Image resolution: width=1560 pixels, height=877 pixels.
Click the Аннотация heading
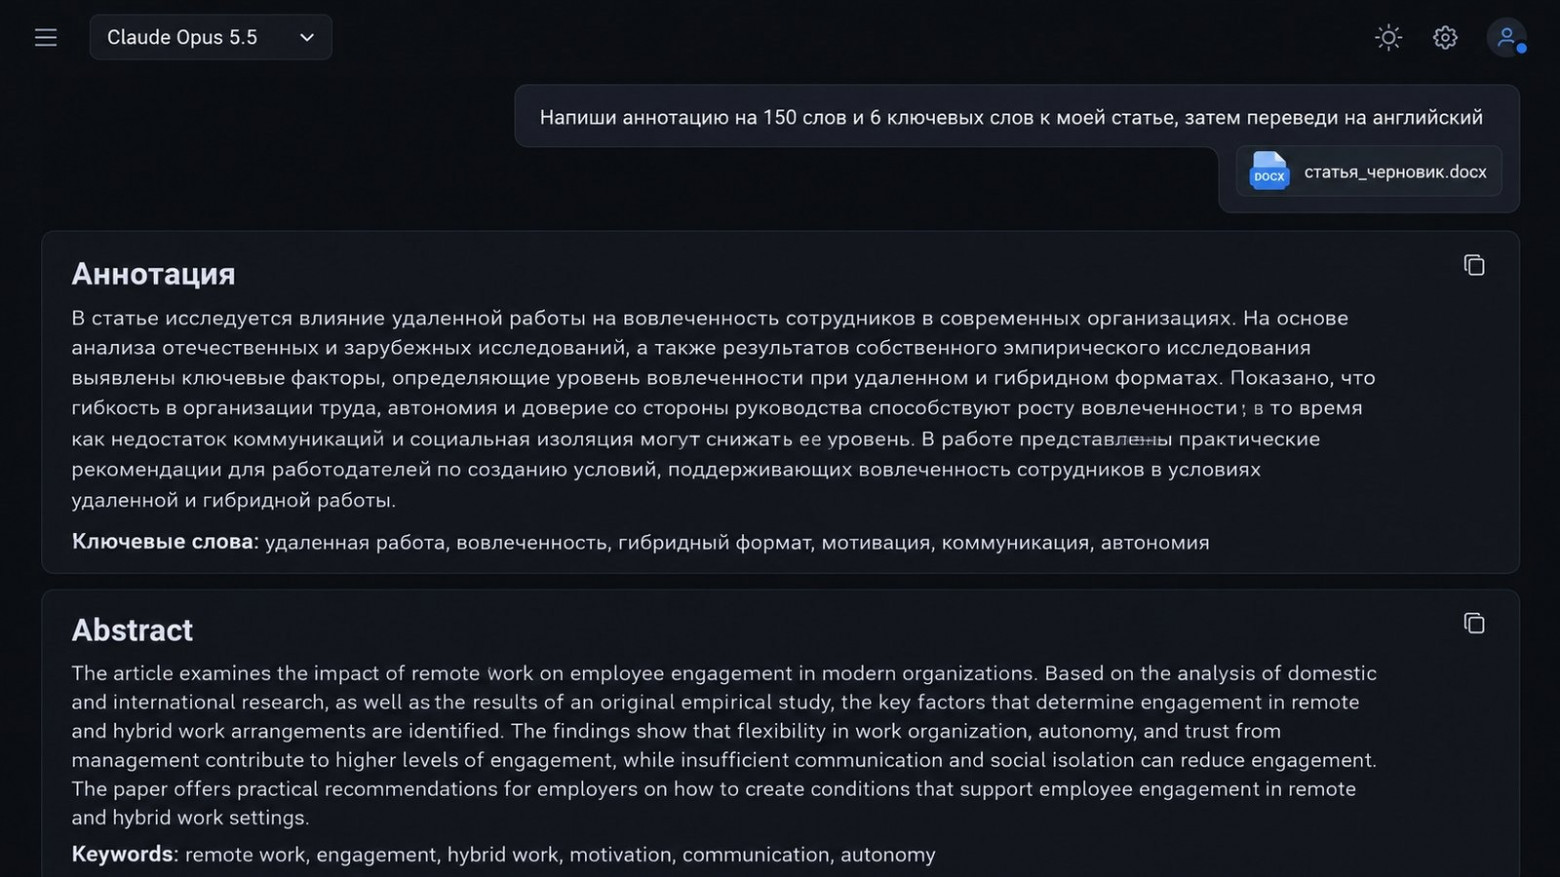tap(153, 274)
